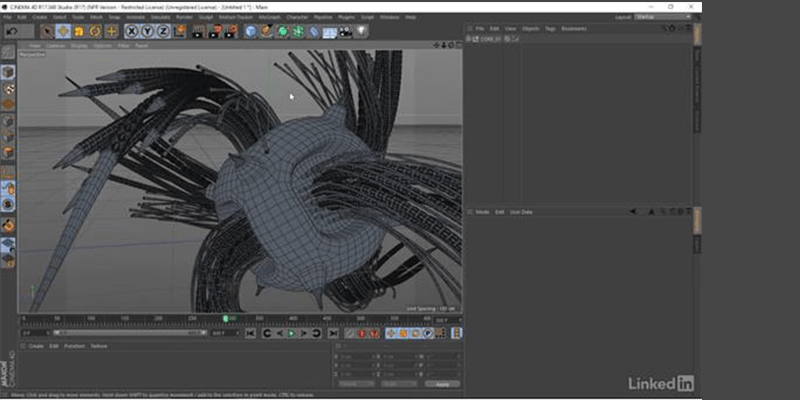The width and height of the screenshot is (800, 400).
Task: Select the Rotate tool icon
Action: pos(94,31)
